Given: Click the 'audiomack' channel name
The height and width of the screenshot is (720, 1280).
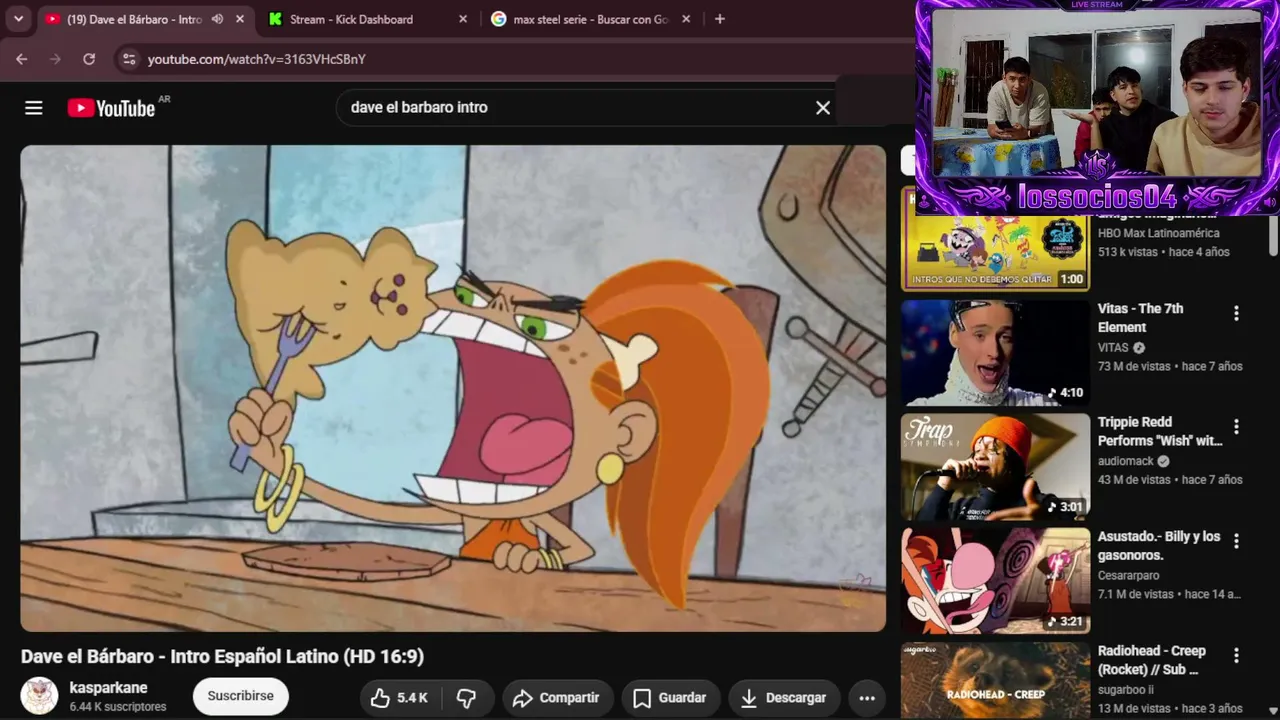Looking at the screenshot, I should [x=1126, y=461].
